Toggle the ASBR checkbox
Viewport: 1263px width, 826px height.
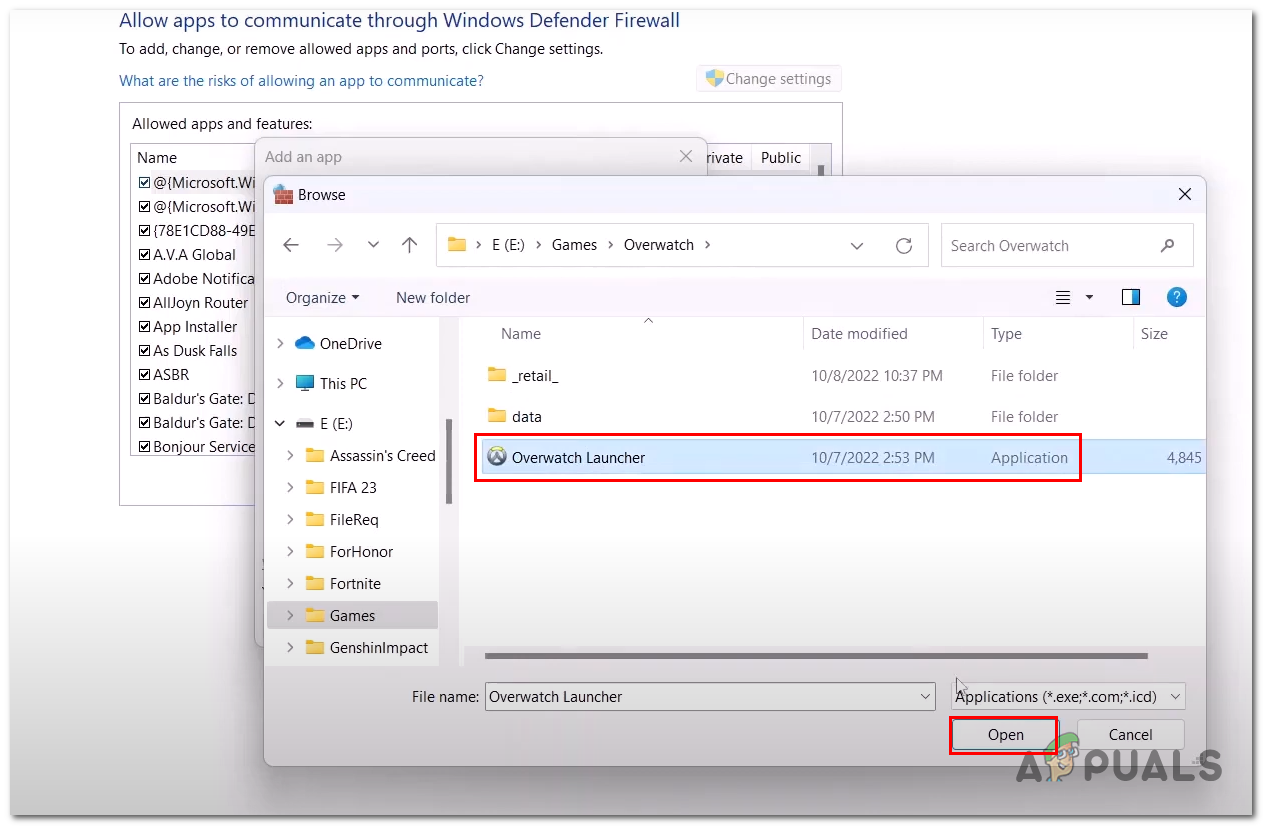(x=144, y=374)
